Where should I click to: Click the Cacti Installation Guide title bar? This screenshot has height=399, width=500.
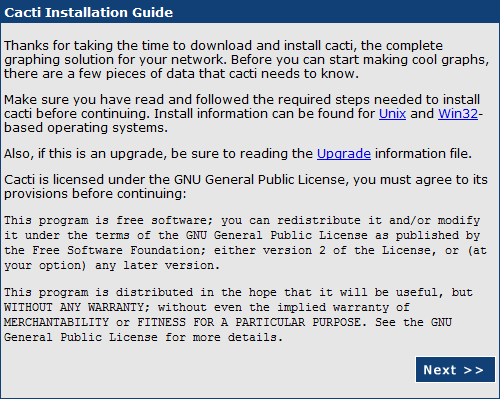pyautogui.click(x=250, y=12)
